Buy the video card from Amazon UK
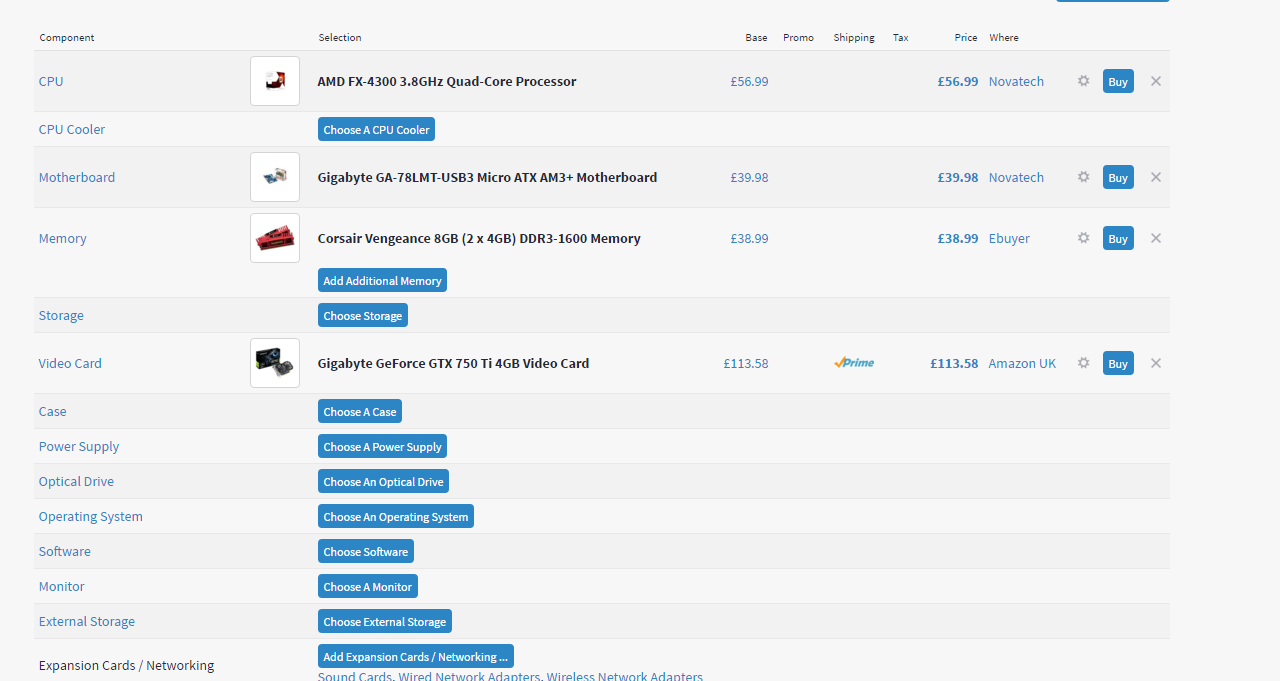Viewport: 1280px width, 681px height. click(1118, 363)
